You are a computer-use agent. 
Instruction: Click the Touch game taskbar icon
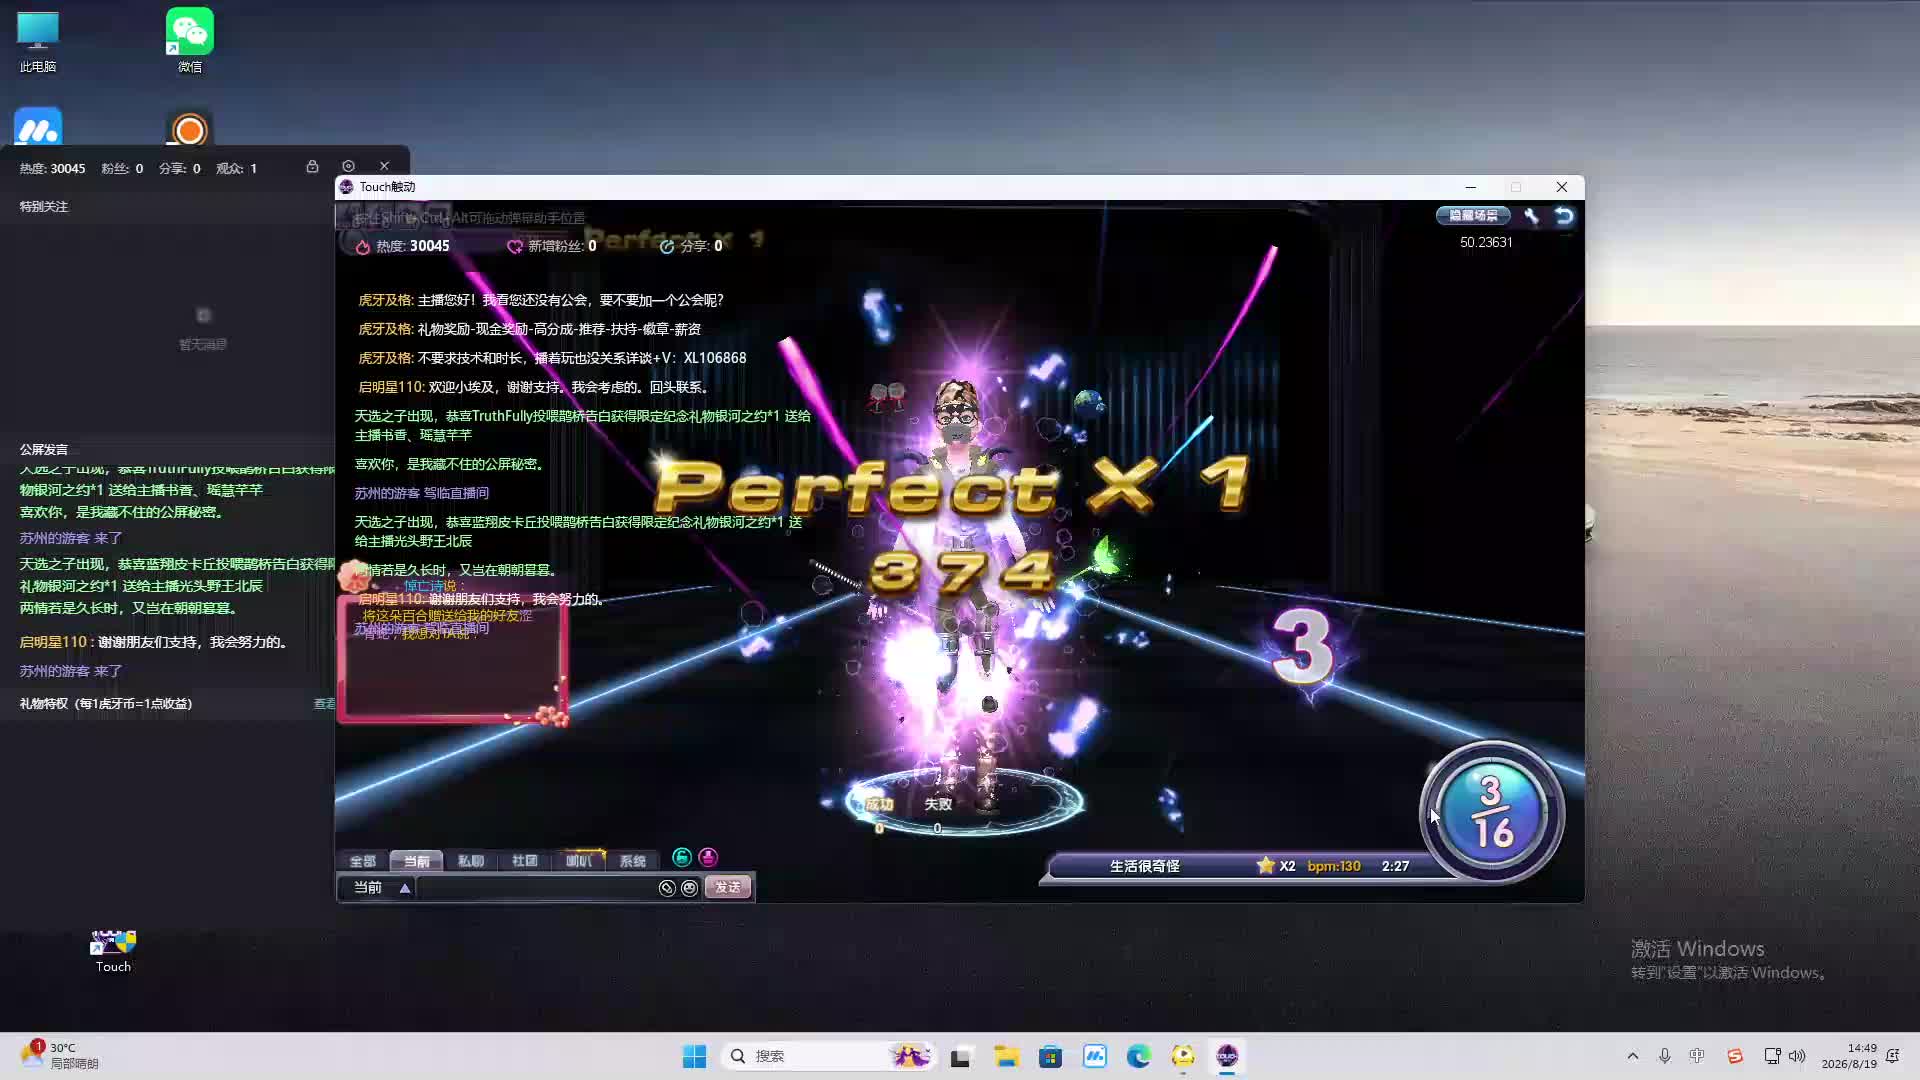coord(1227,1056)
